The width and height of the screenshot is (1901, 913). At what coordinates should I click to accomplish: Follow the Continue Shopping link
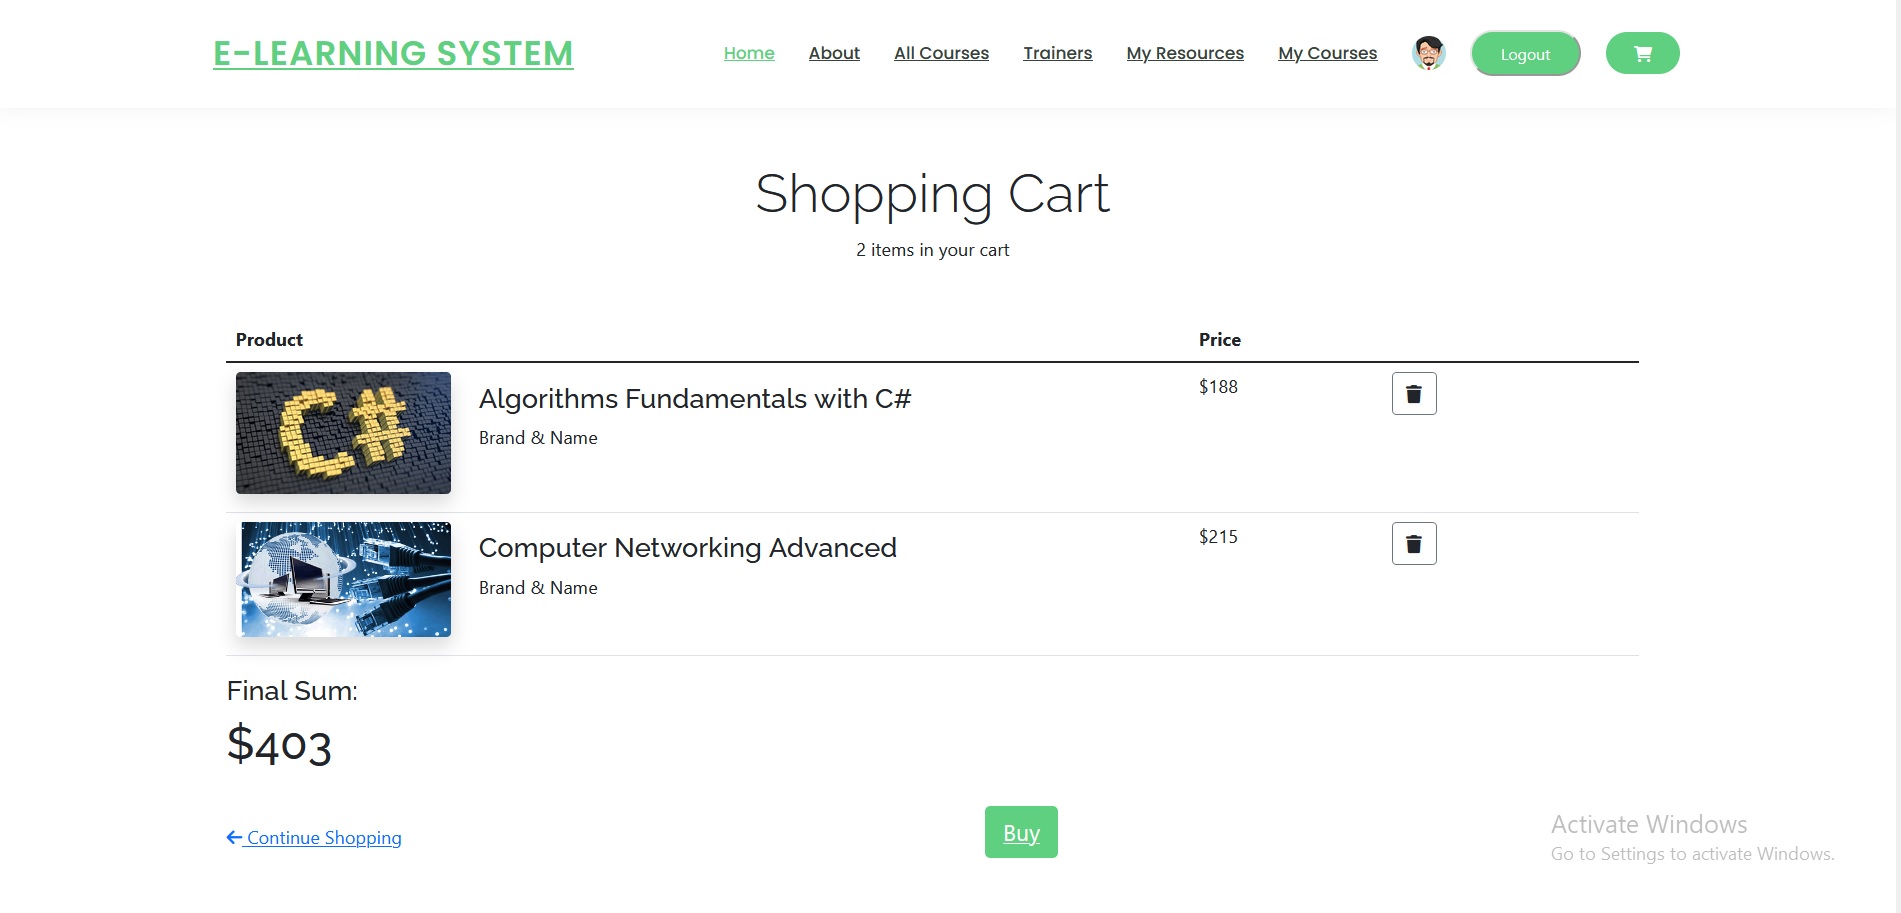(x=322, y=837)
